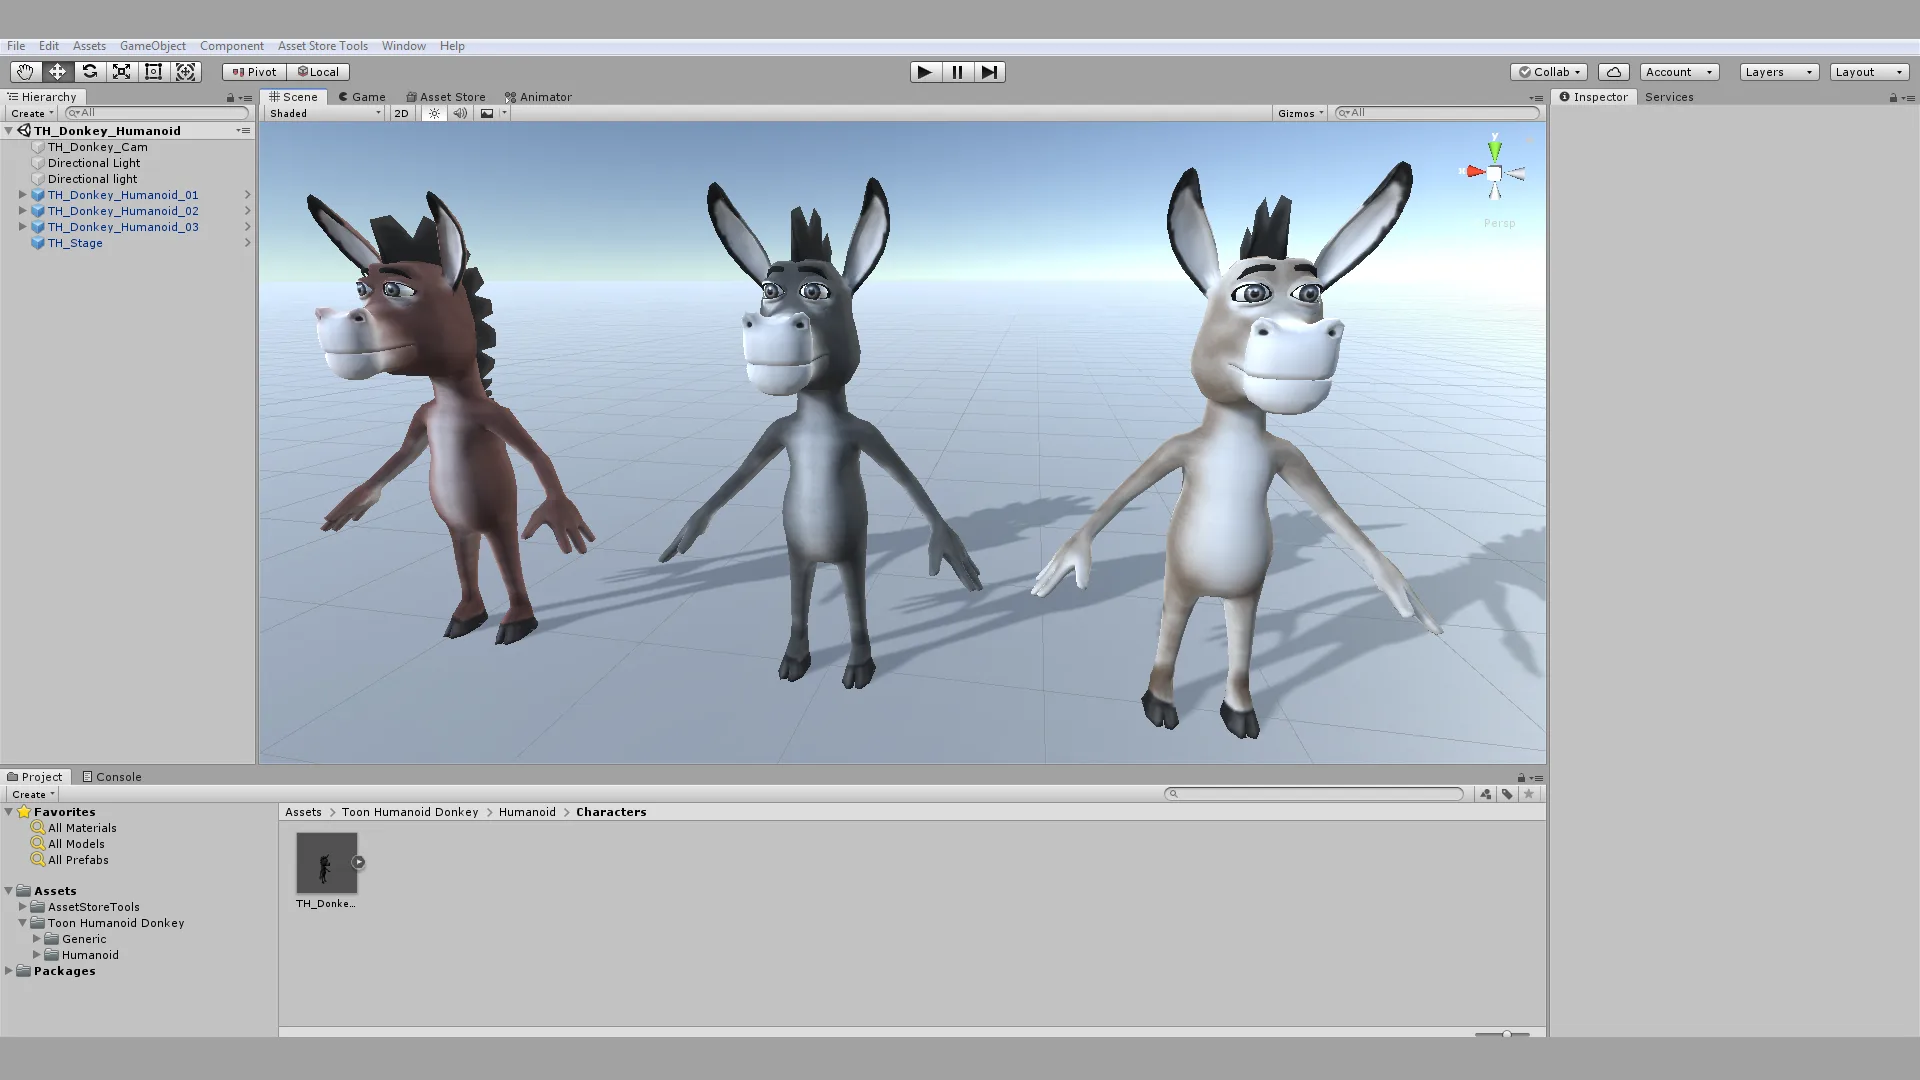The height and width of the screenshot is (1080, 1920).
Task: Open the Component menu
Action: [231, 46]
